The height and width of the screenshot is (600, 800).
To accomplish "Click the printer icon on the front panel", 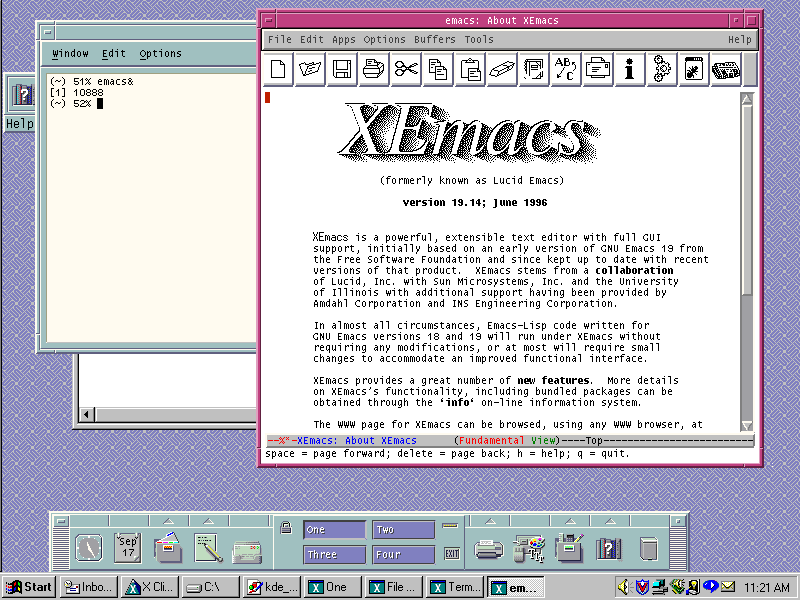I will click(488, 549).
